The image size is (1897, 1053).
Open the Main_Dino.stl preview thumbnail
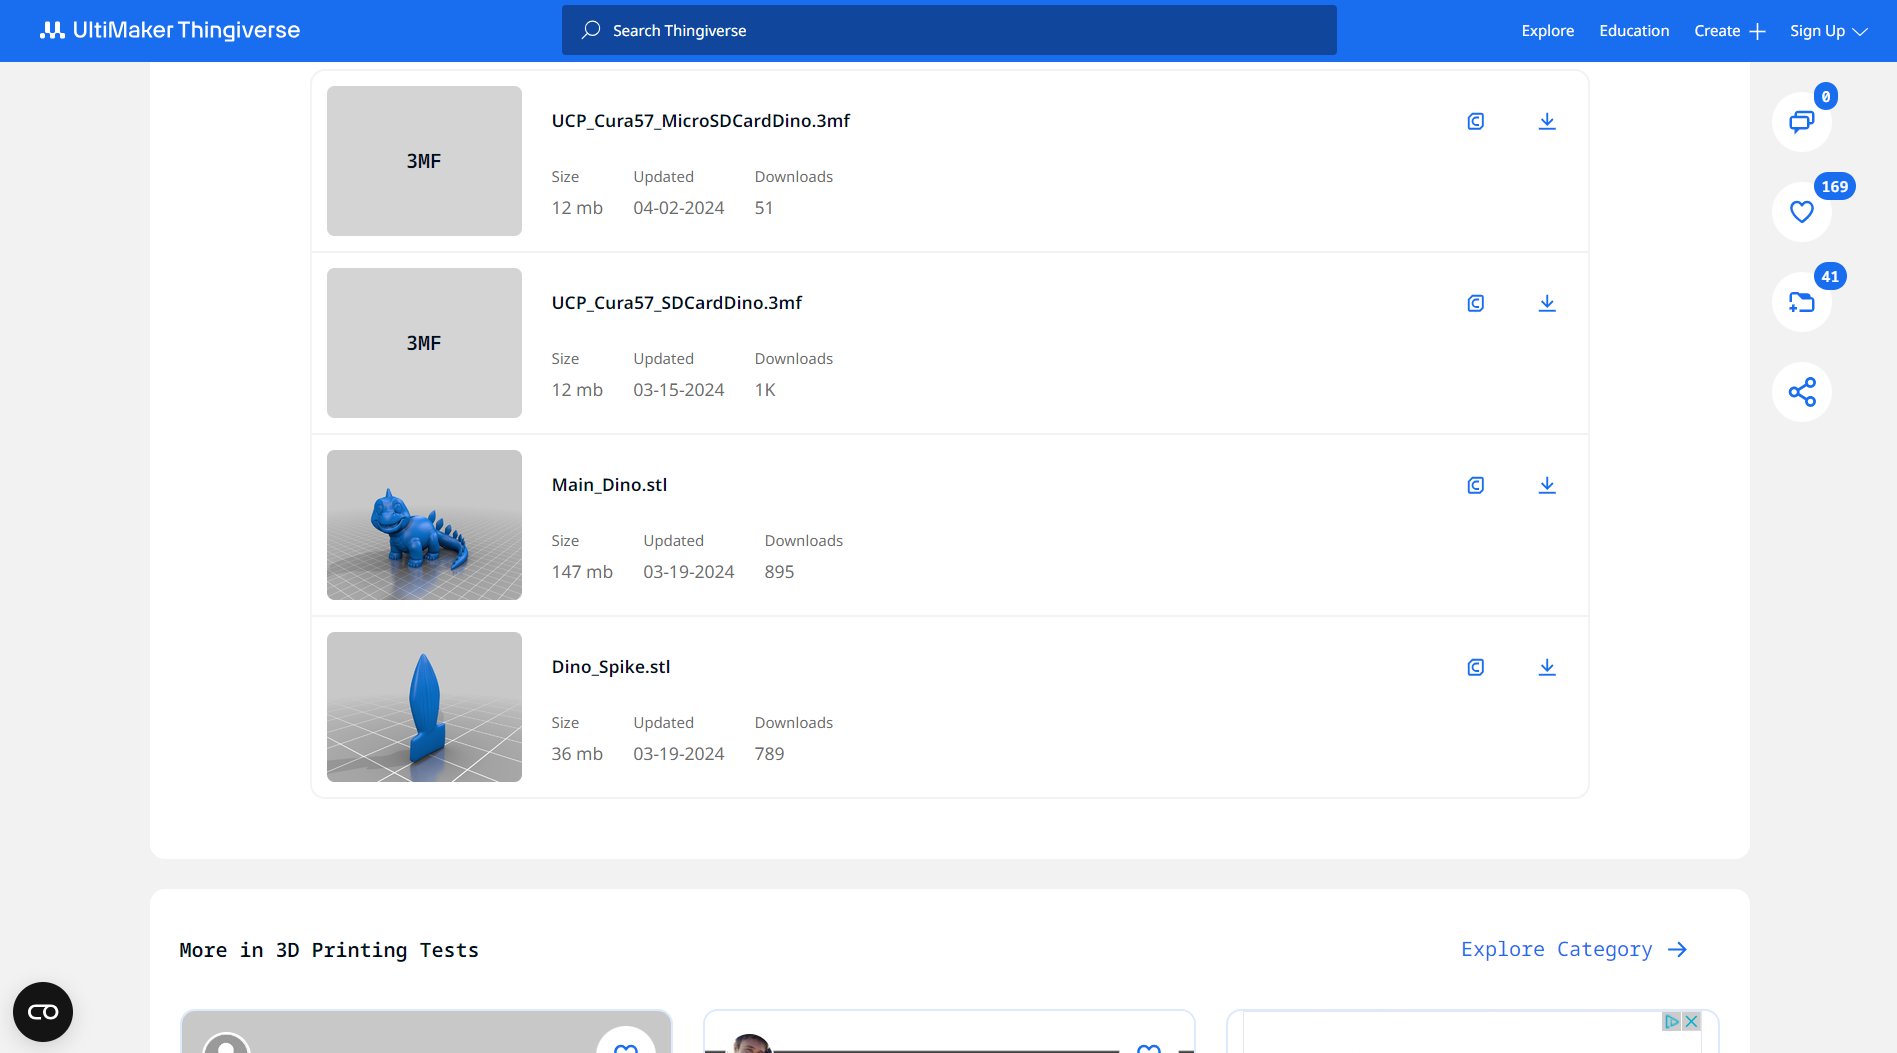click(424, 525)
